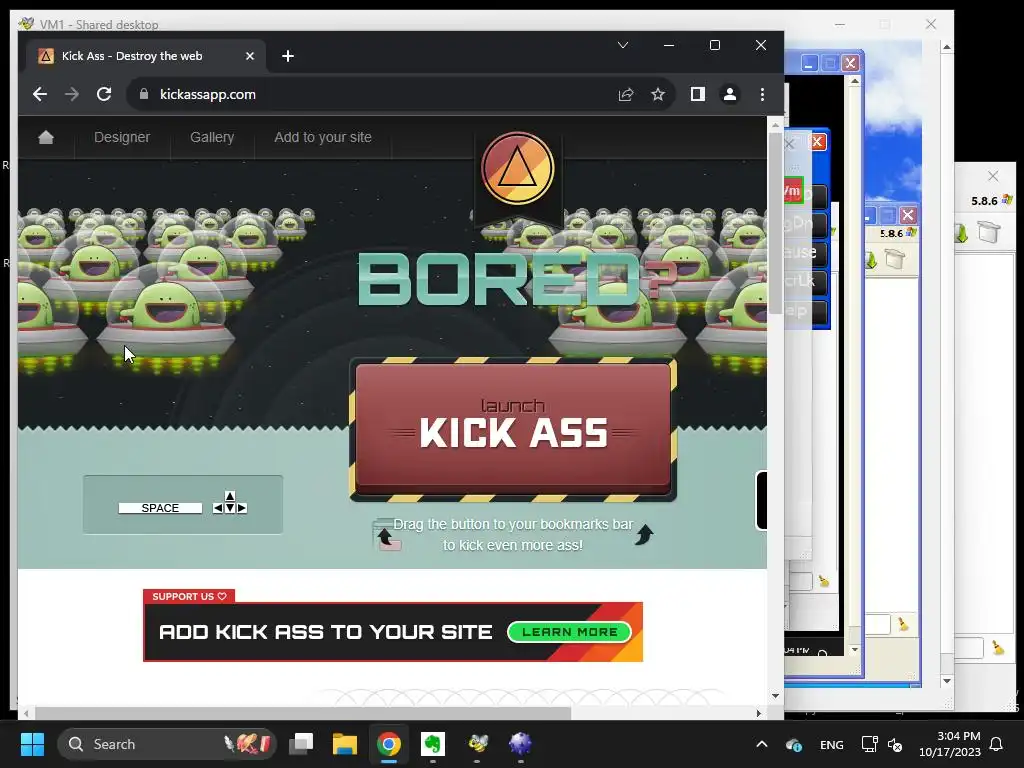Share this page from the address bar
1024x768 pixels.
[x=626, y=95]
